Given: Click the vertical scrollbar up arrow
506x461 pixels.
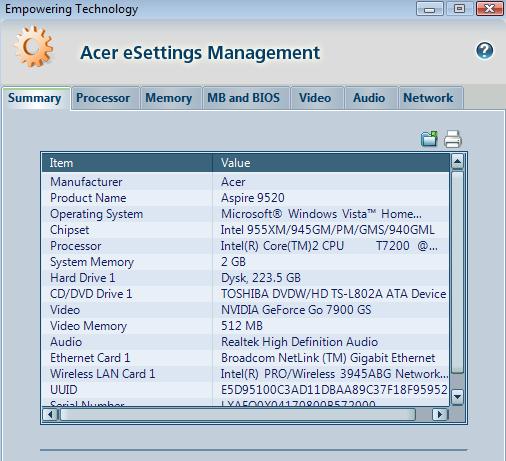Looking at the screenshot, I should click(457, 162).
